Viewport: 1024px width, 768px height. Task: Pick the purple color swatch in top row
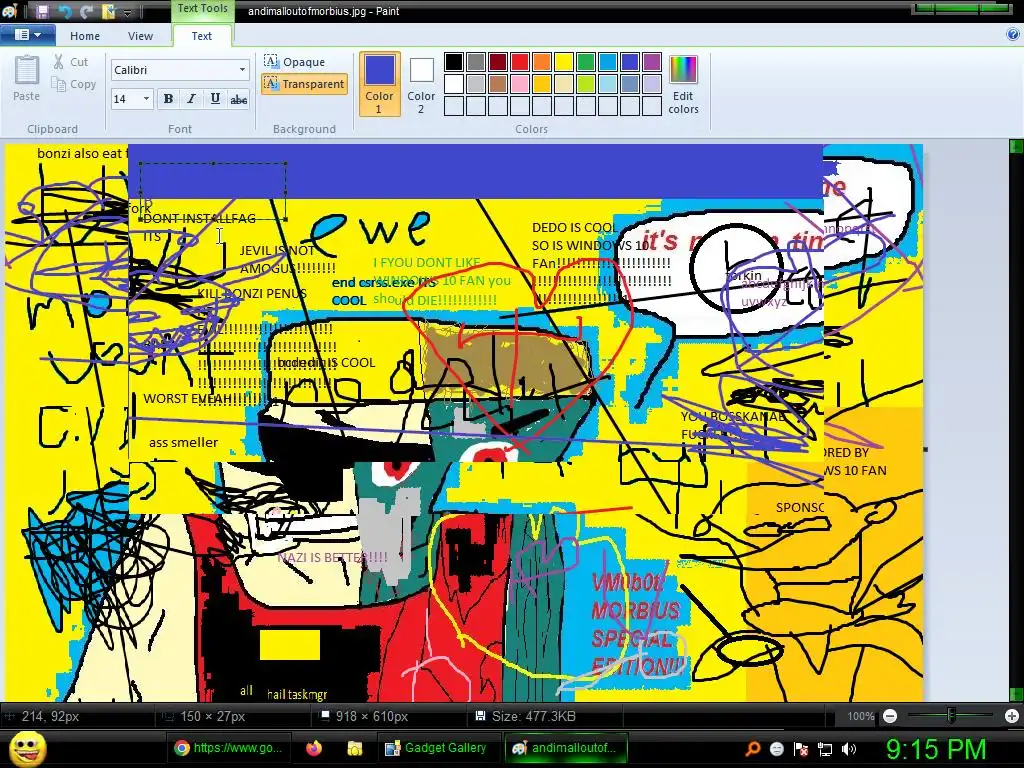(652, 62)
